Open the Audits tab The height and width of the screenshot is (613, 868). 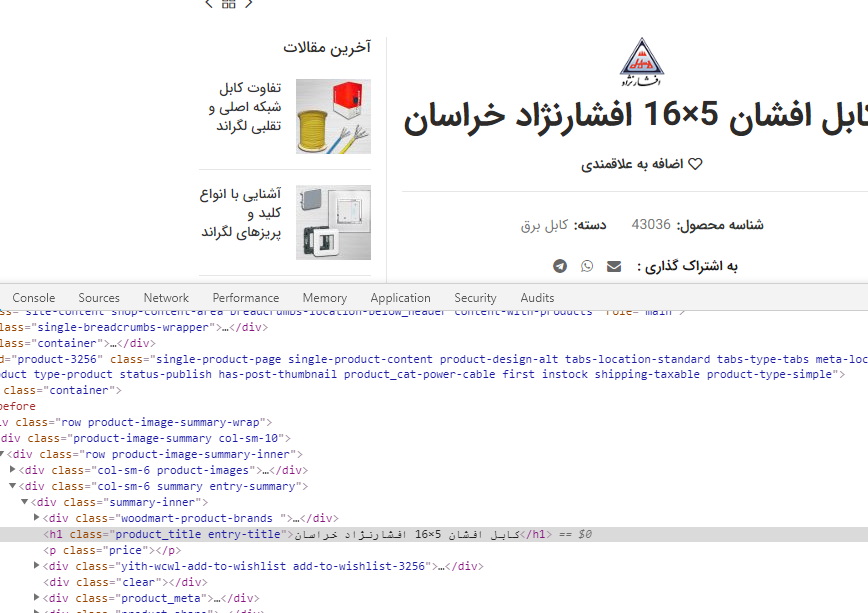(537, 298)
